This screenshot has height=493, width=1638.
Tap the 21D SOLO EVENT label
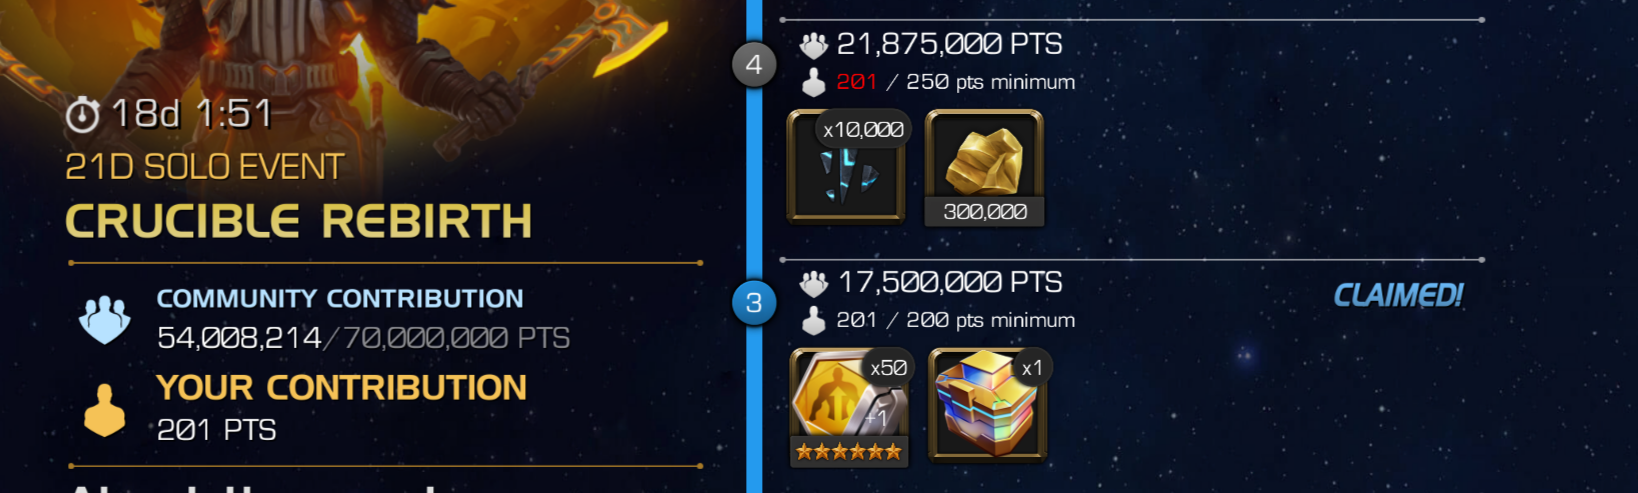coord(205,167)
